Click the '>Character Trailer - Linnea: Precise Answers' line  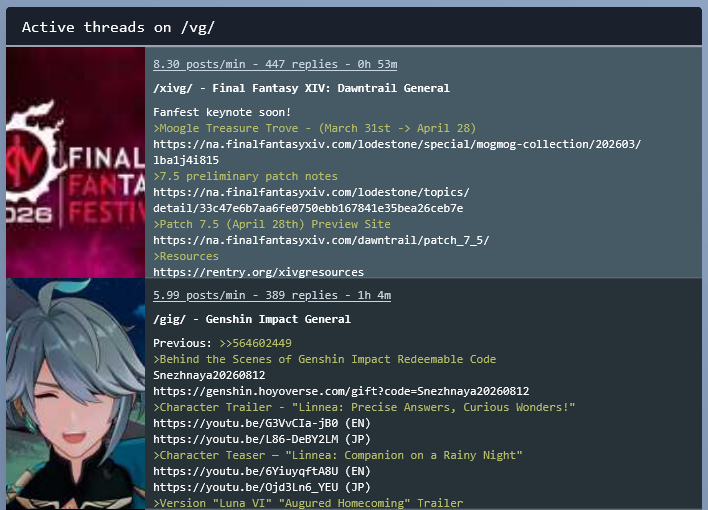click(364, 407)
